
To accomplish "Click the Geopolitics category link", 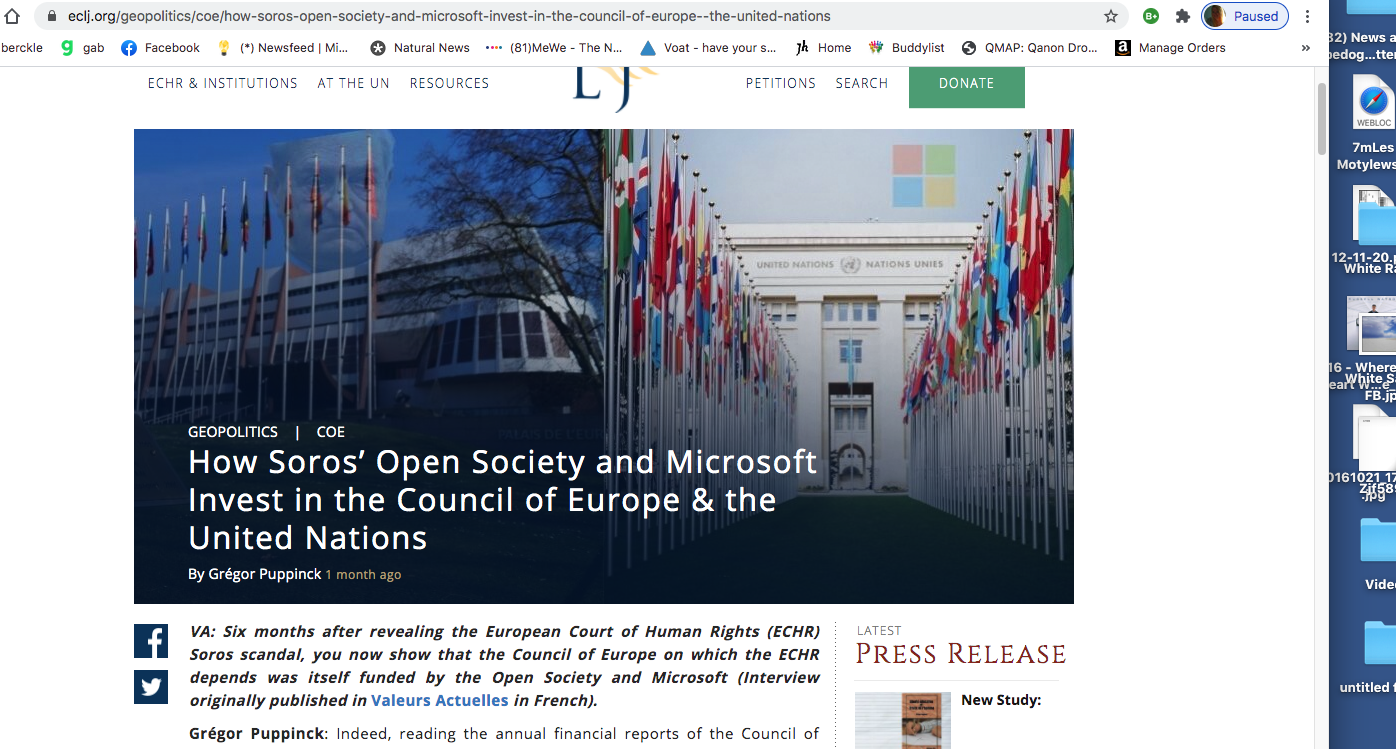I will point(233,432).
